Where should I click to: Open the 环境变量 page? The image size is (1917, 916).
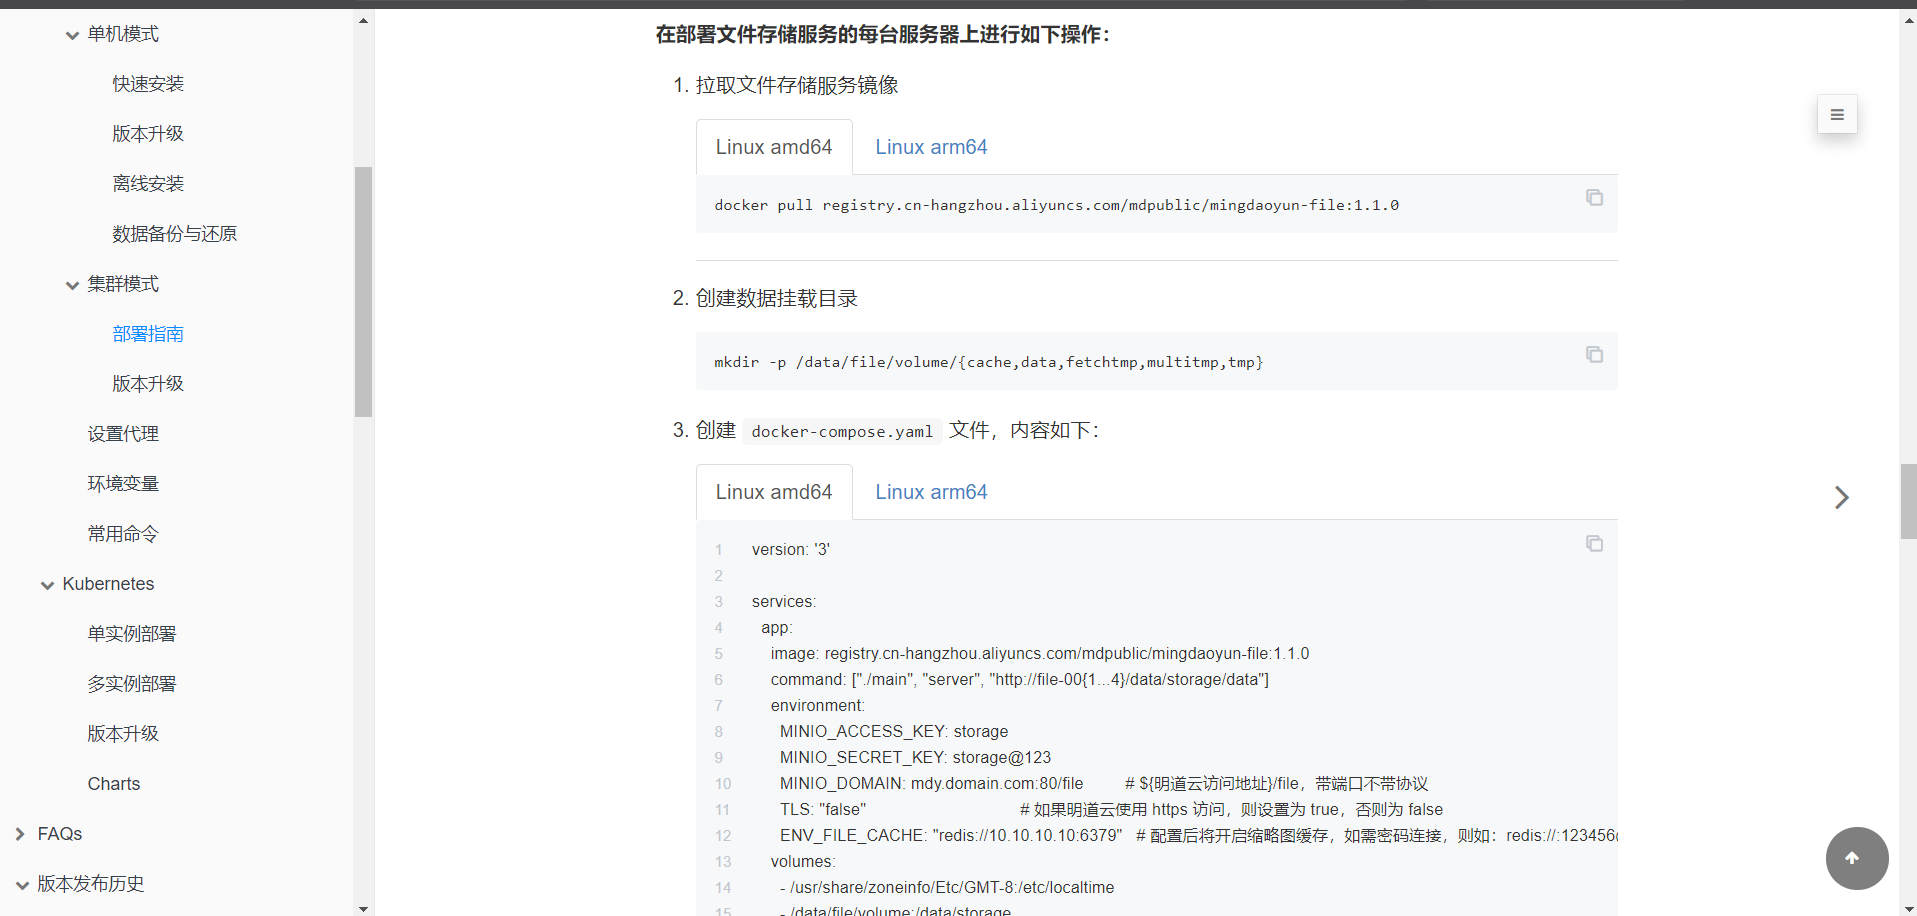tap(123, 484)
